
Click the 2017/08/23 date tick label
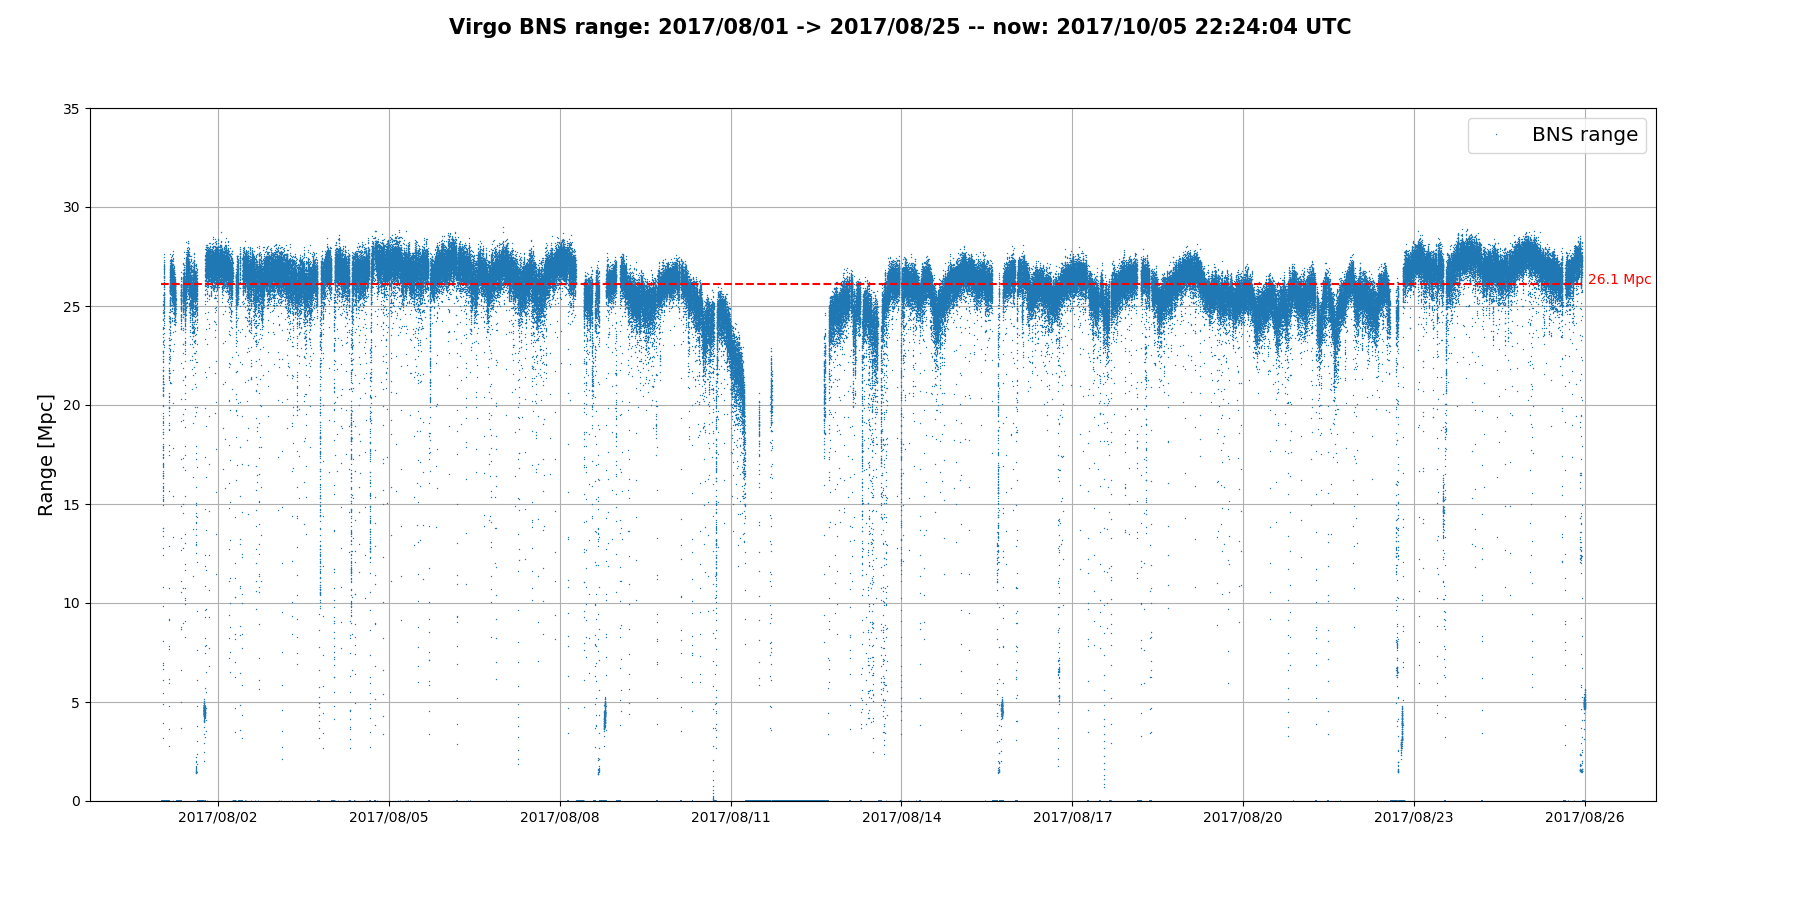pyautogui.click(x=1414, y=818)
